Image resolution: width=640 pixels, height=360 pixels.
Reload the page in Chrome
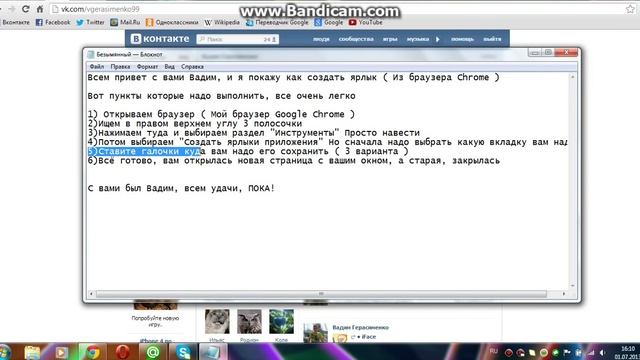[26, 9]
